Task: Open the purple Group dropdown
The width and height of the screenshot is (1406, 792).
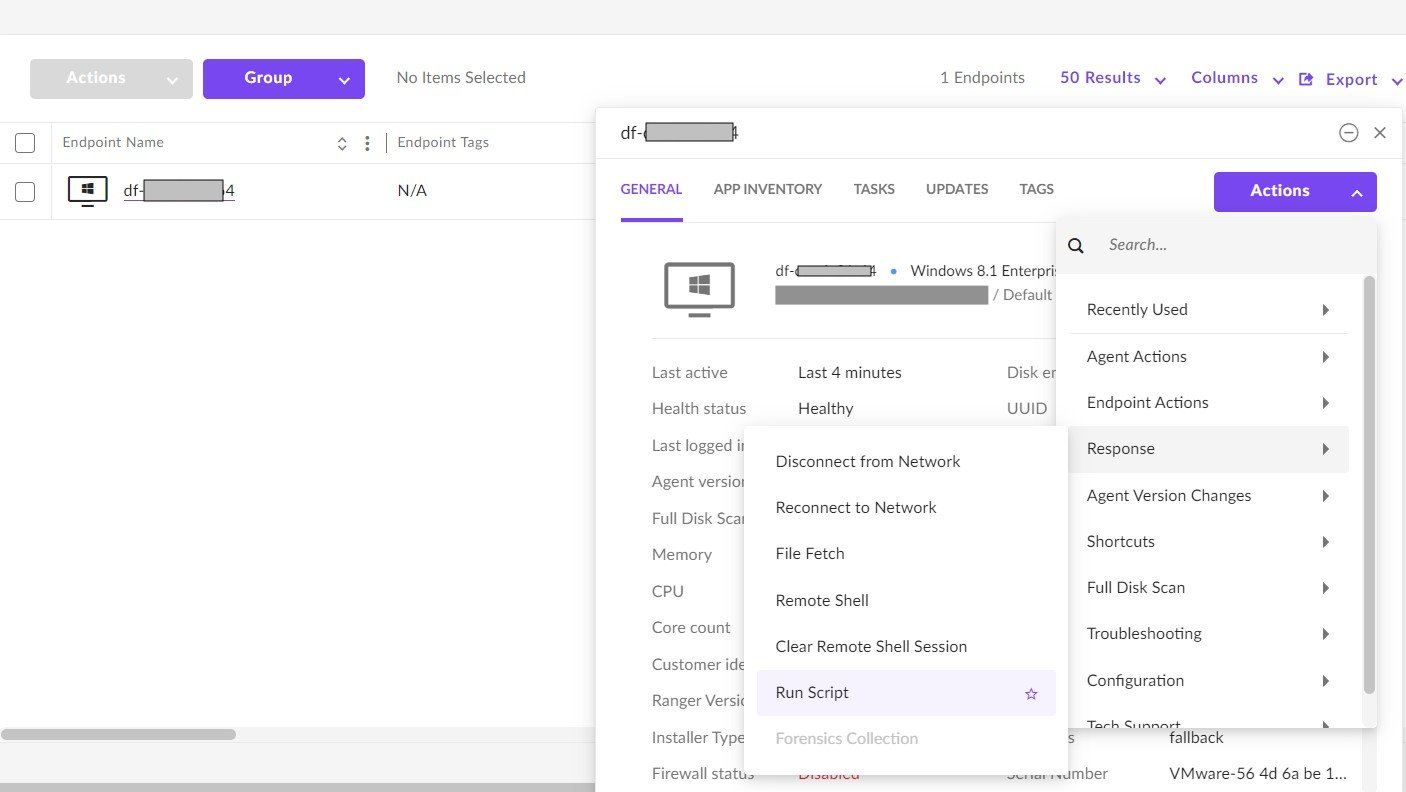Action: 283,79
